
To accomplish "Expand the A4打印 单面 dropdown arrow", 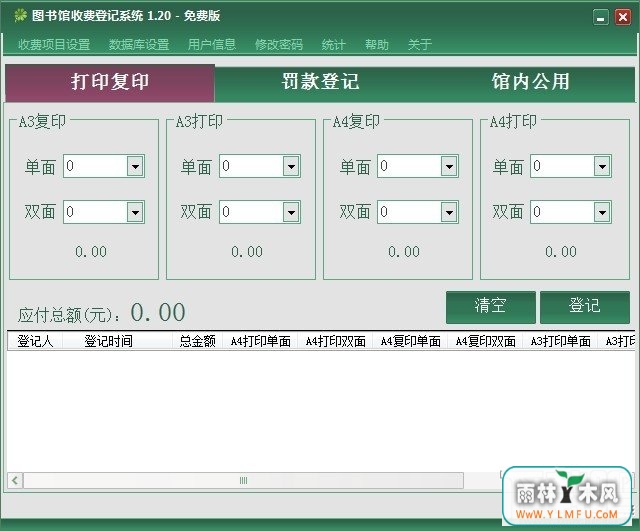I will [x=602, y=166].
